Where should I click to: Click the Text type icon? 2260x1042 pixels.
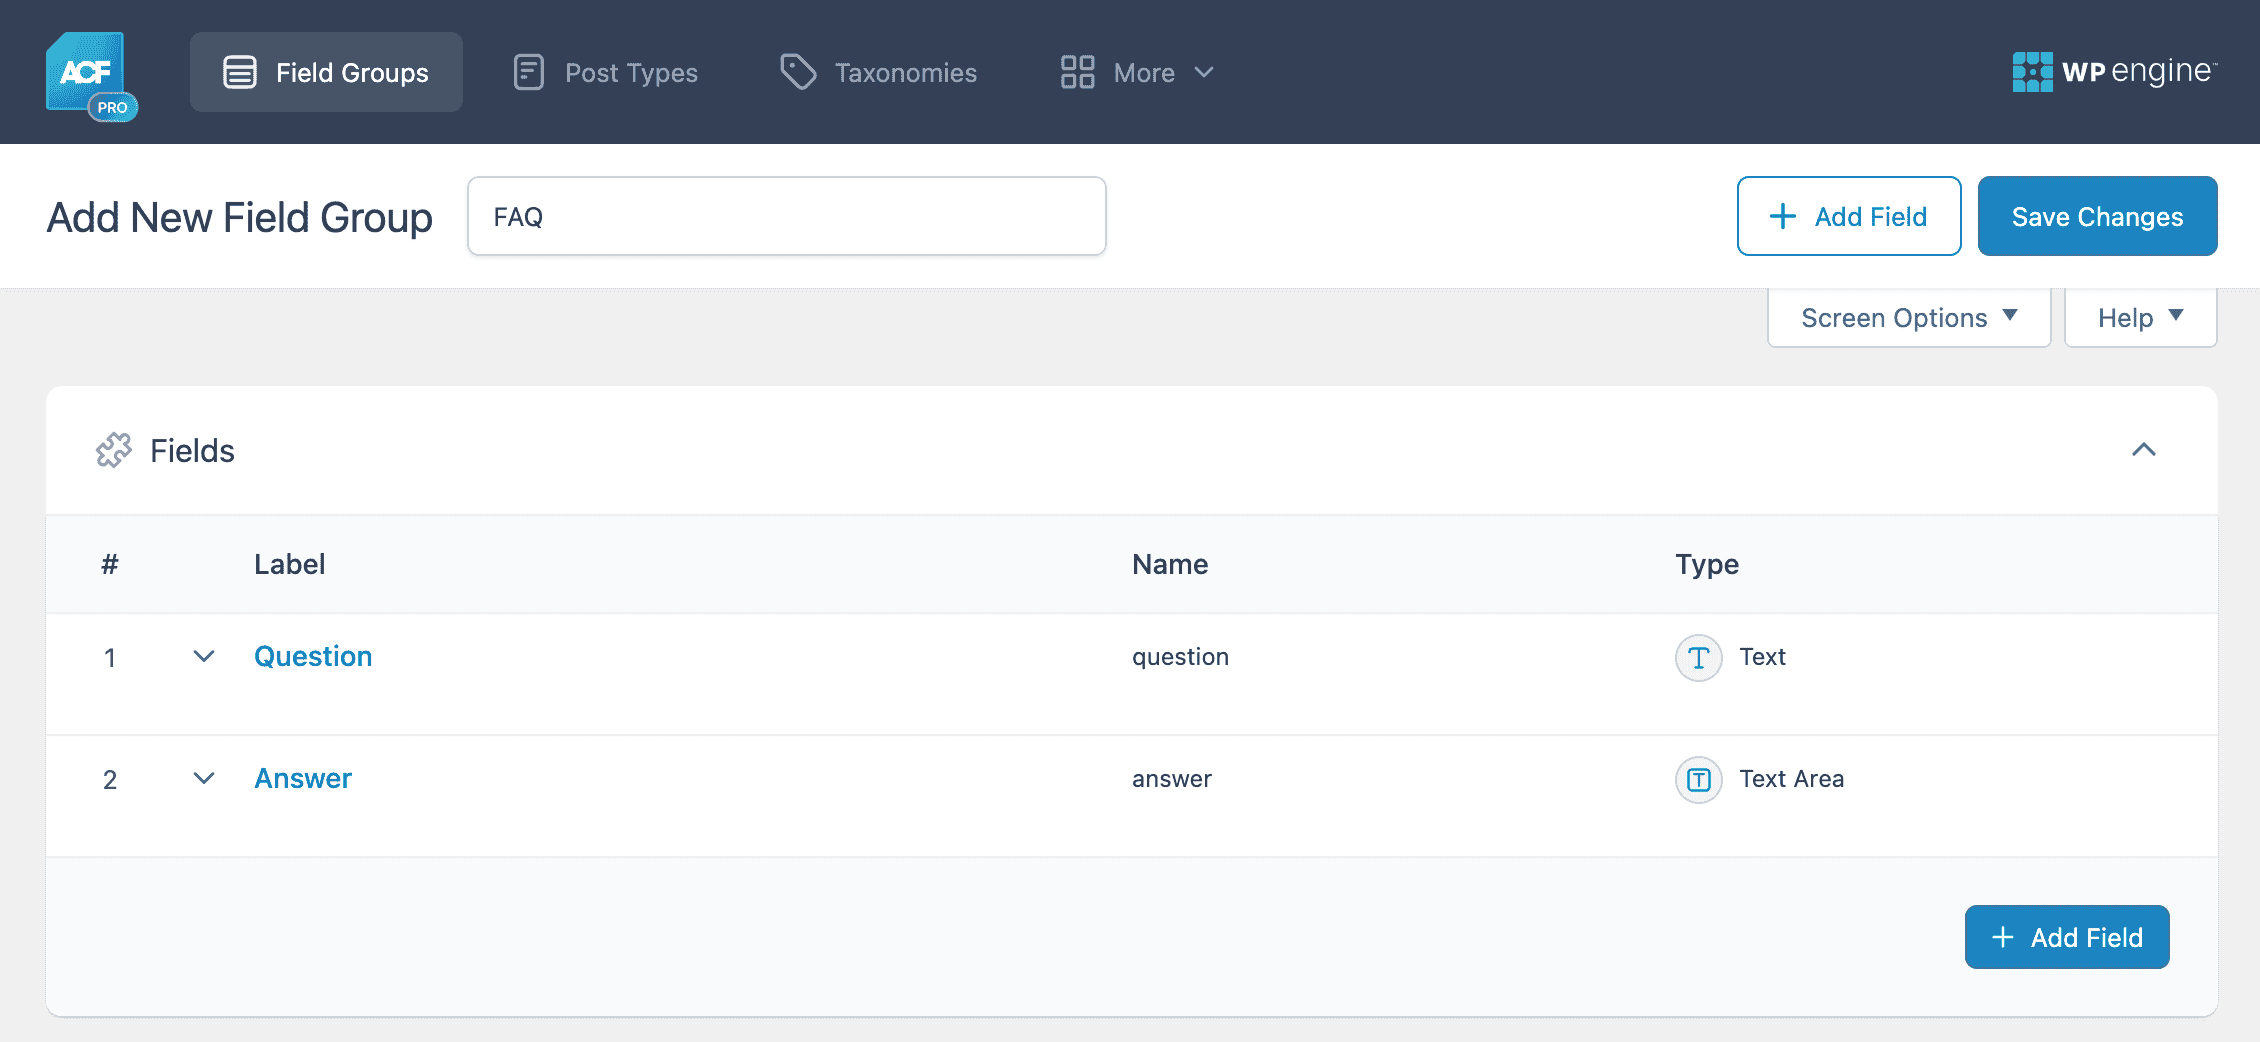tap(1698, 657)
